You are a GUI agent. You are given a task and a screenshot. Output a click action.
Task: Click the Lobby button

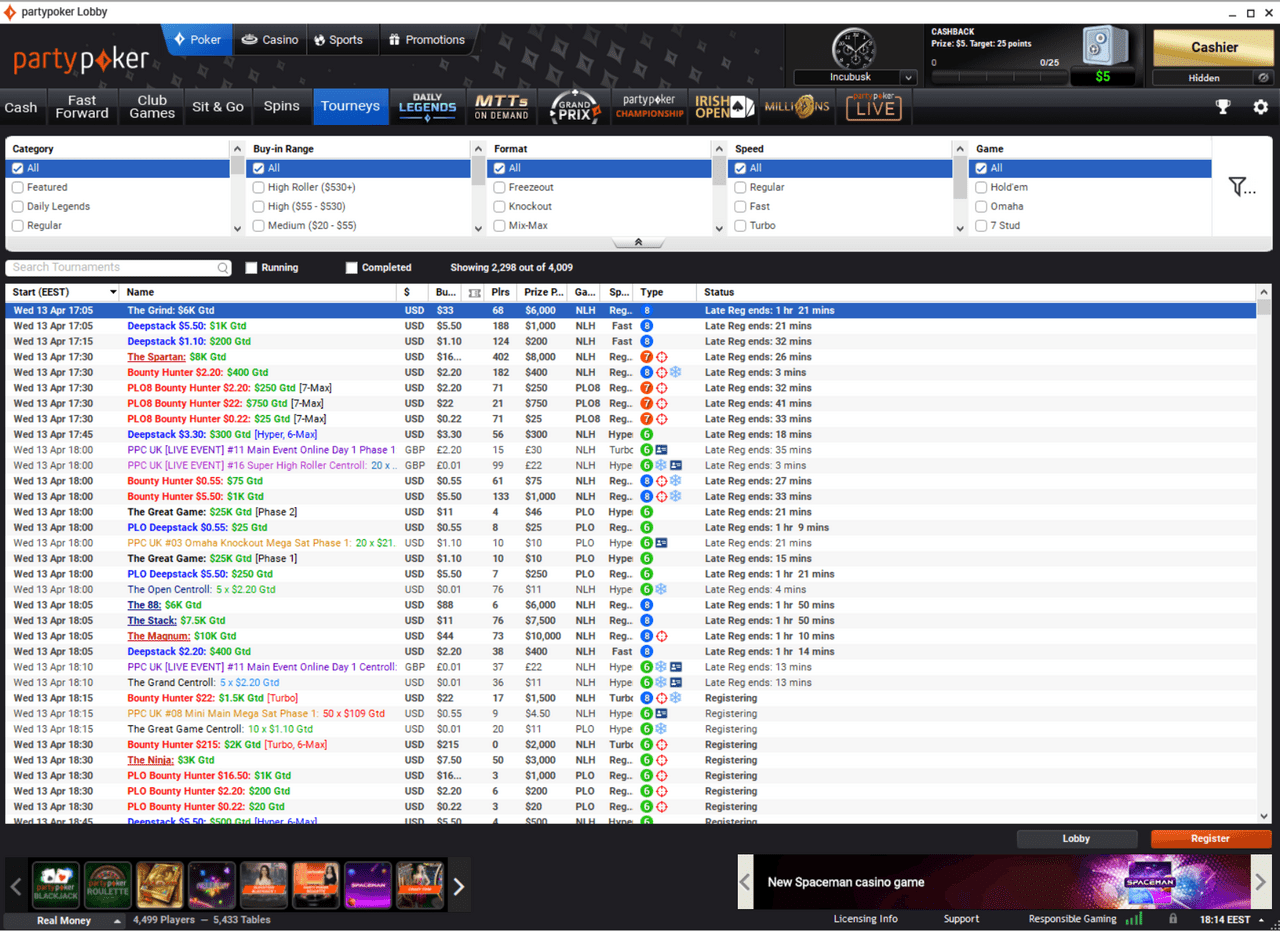(1077, 839)
